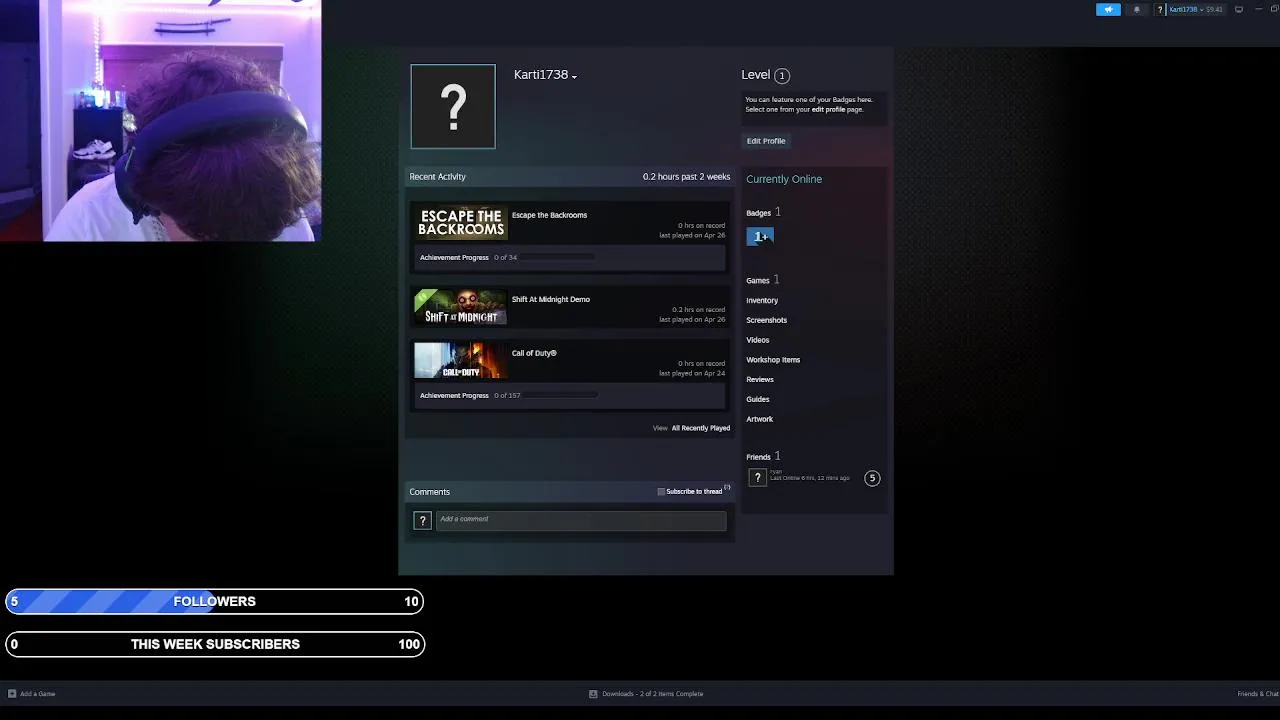The width and height of the screenshot is (1280, 720).
Task: Click the Shift At Midnight Demo title
Action: (551, 299)
